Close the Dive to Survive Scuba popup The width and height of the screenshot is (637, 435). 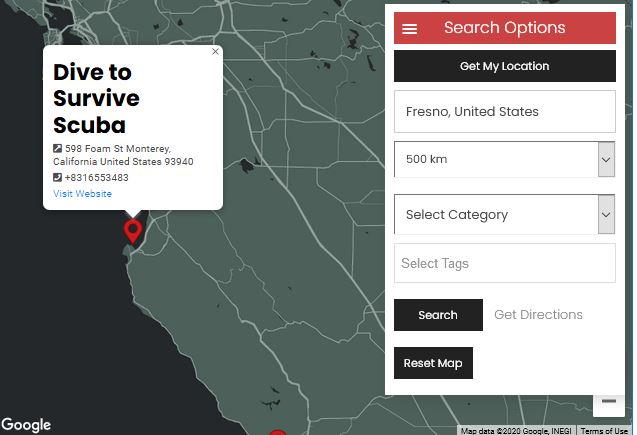point(215,52)
